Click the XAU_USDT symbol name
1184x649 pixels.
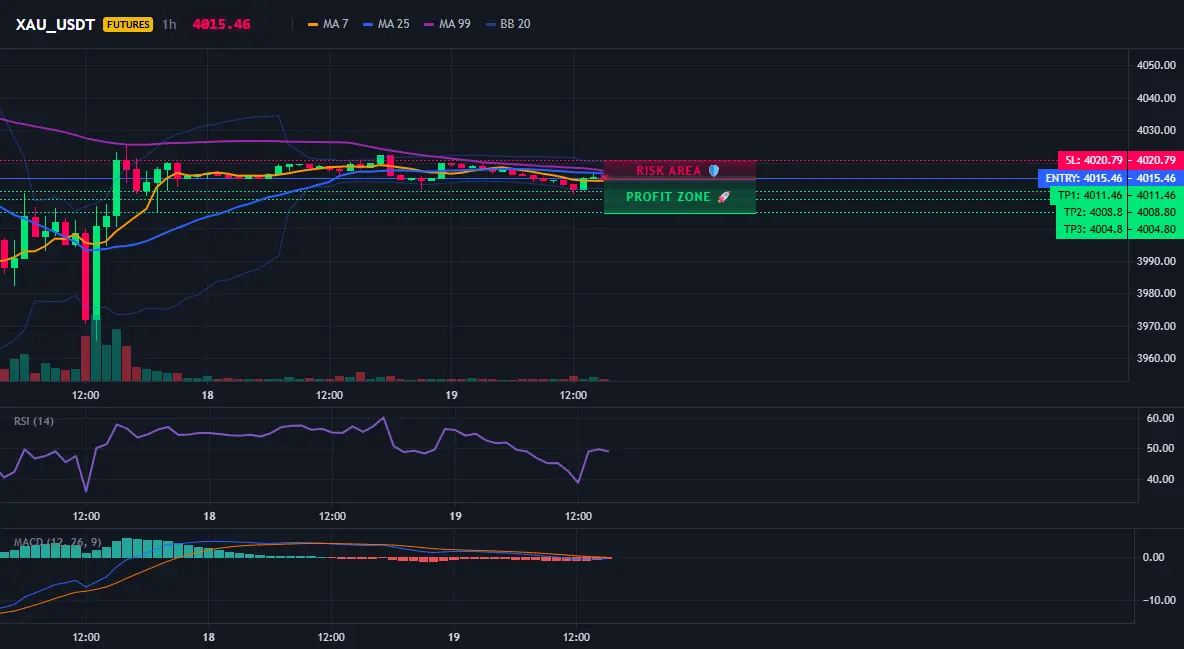[x=55, y=24]
